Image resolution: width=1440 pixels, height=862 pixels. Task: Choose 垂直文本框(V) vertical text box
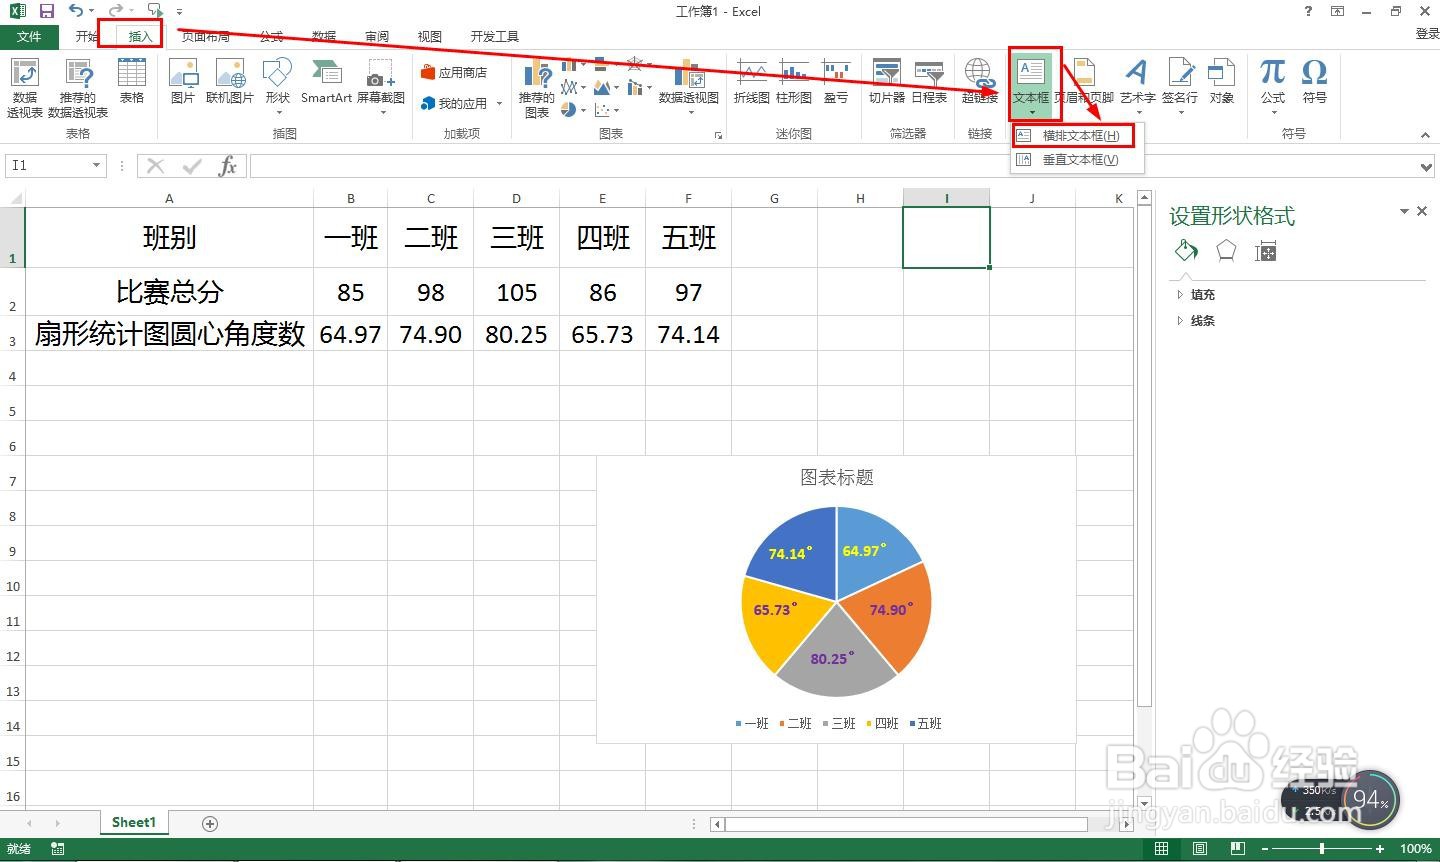(x=1077, y=159)
